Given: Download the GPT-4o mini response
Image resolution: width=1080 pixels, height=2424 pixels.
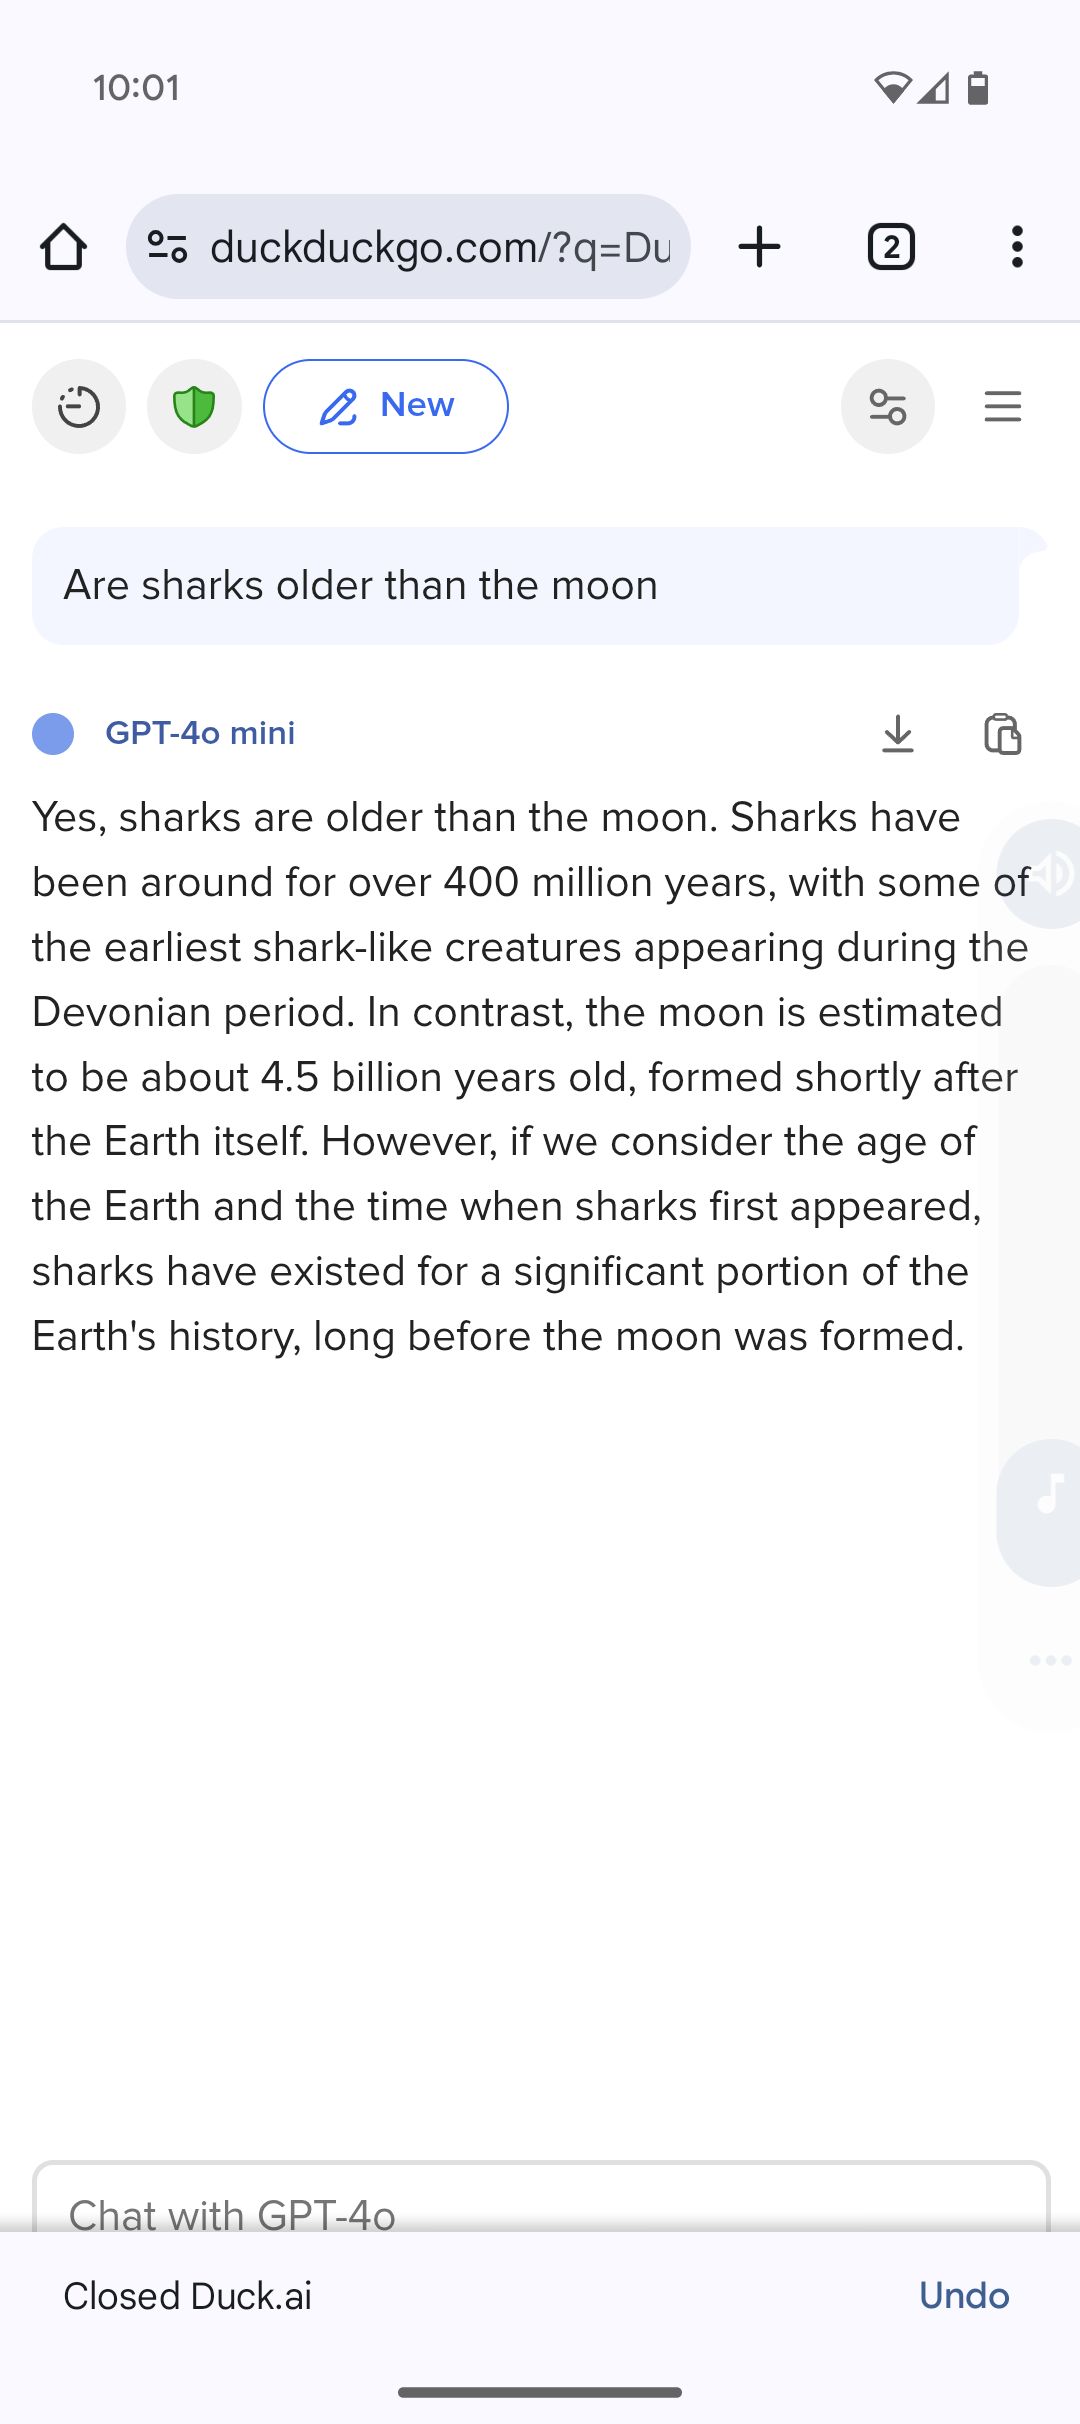Looking at the screenshot, I should (x=898, y=734).
